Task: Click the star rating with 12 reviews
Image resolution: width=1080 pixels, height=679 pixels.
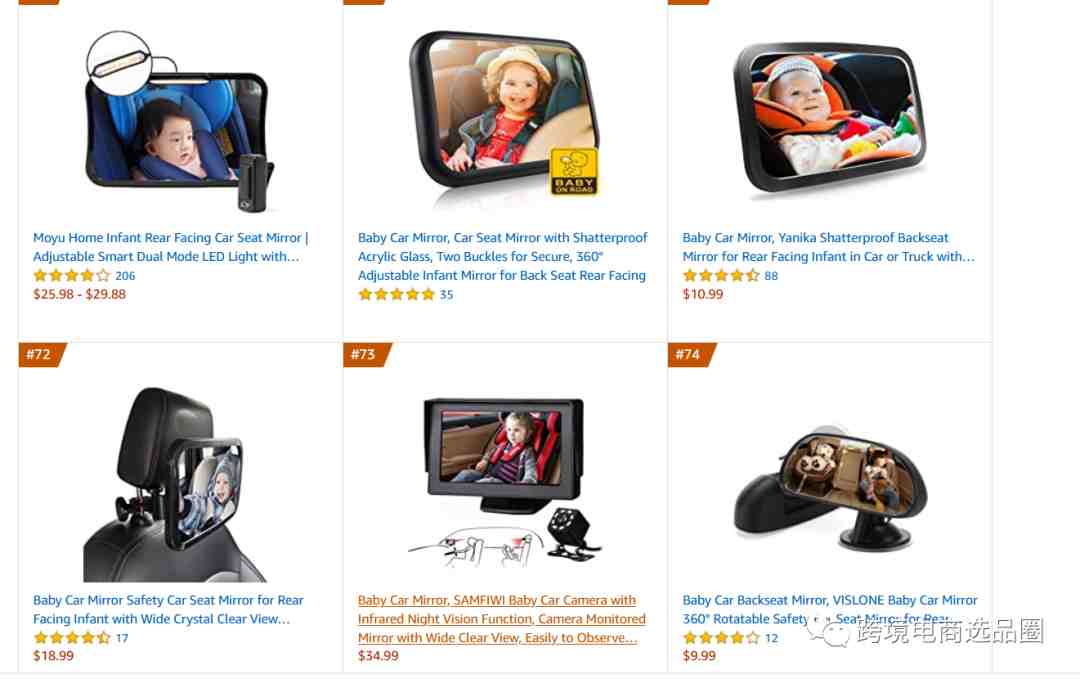Action: [721, 638]
